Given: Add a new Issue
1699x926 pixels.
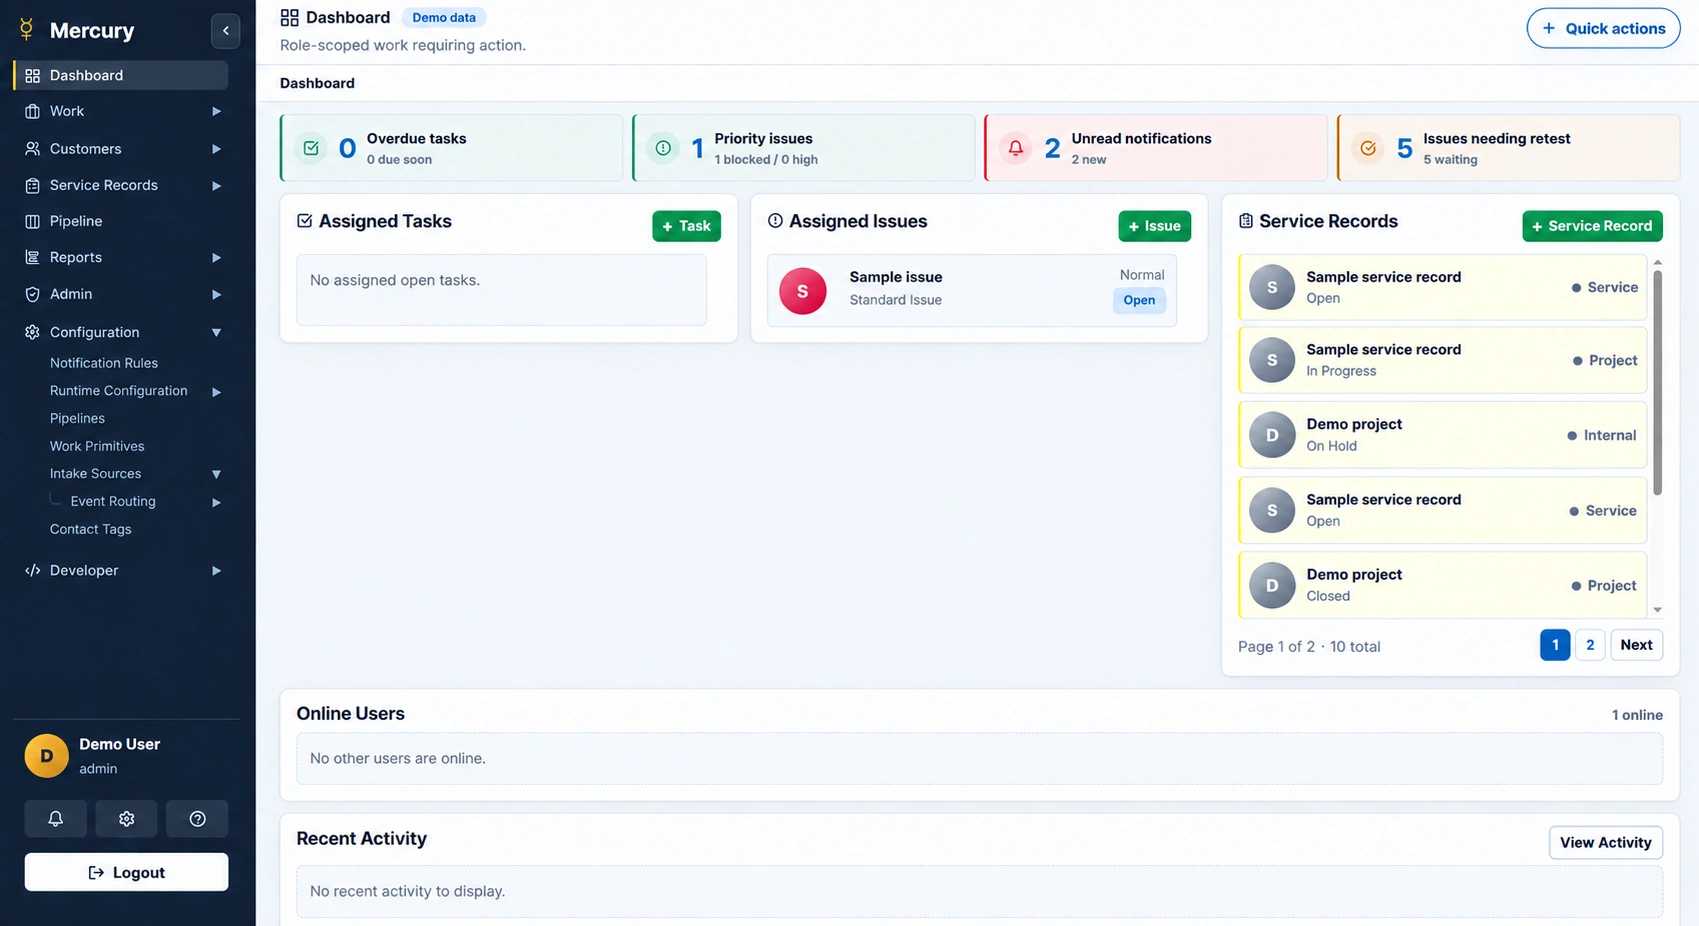Looking at the screenshot, I should tap(1154, 226).
